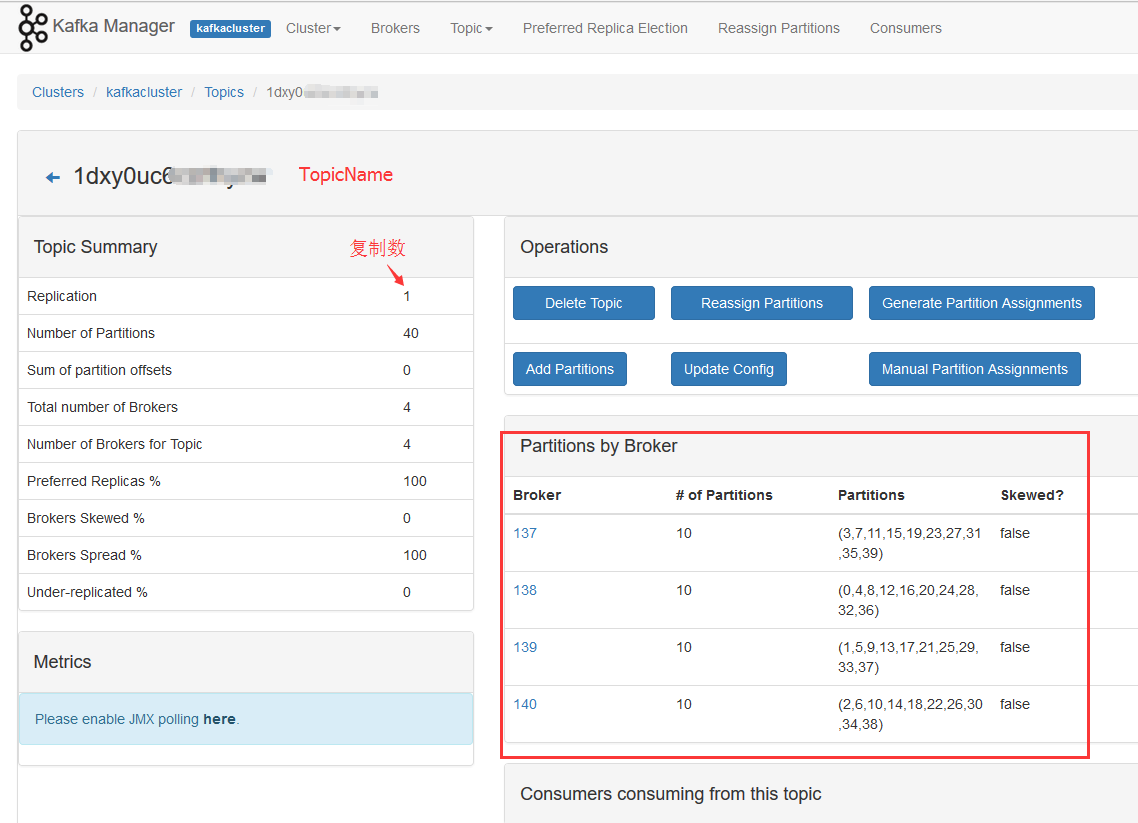Select partitions list for broker 139
1138x823 pixels.
pos(908,657)
